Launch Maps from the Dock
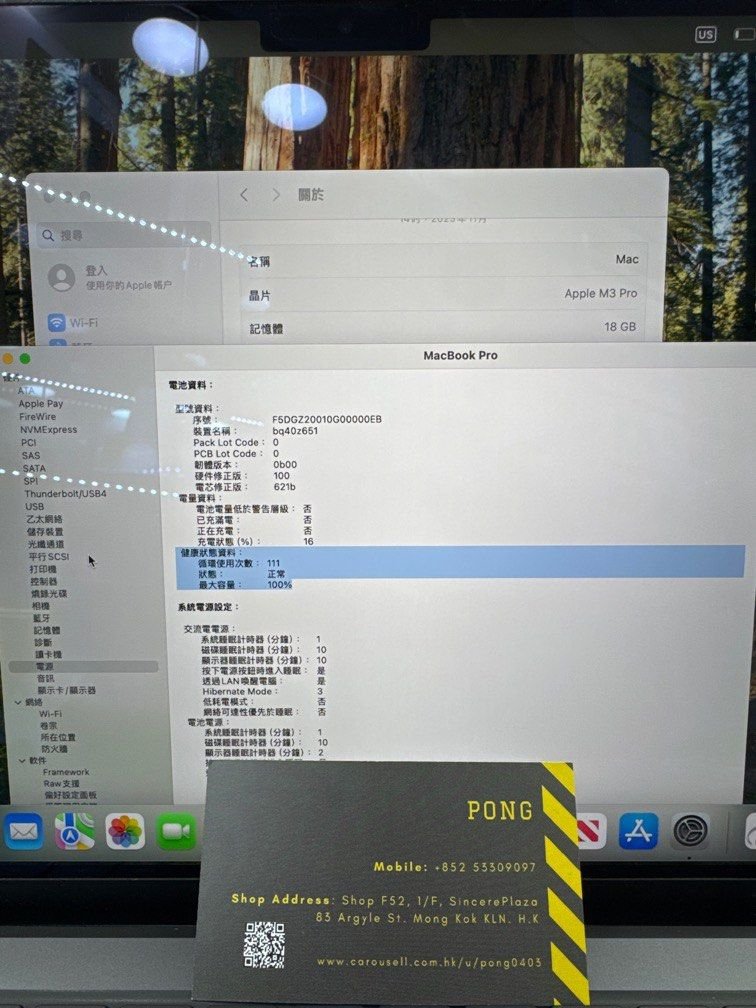This screenshot has height=1008, width=756. point(74,831)
